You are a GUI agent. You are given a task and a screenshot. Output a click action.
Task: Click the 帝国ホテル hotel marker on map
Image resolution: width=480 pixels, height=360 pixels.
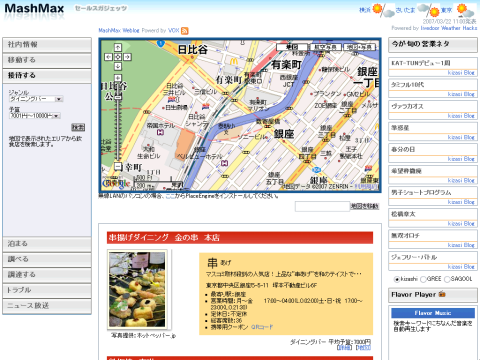[160, 132]
